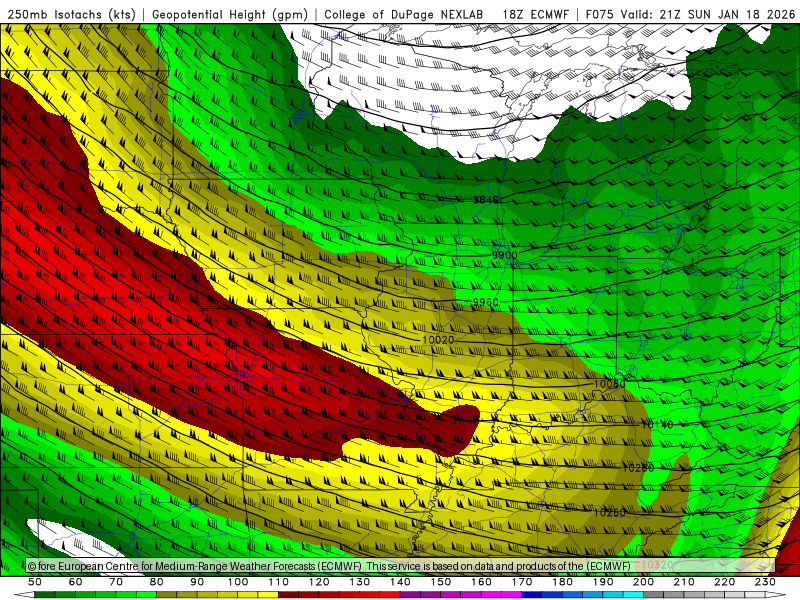Click the '18Z ECMWF' model run label
800x600 pixels.
pos(535,14)
